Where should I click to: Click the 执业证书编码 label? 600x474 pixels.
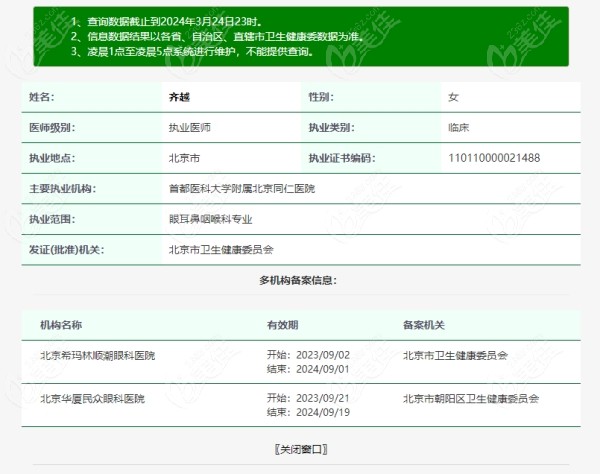coord(342,158)
